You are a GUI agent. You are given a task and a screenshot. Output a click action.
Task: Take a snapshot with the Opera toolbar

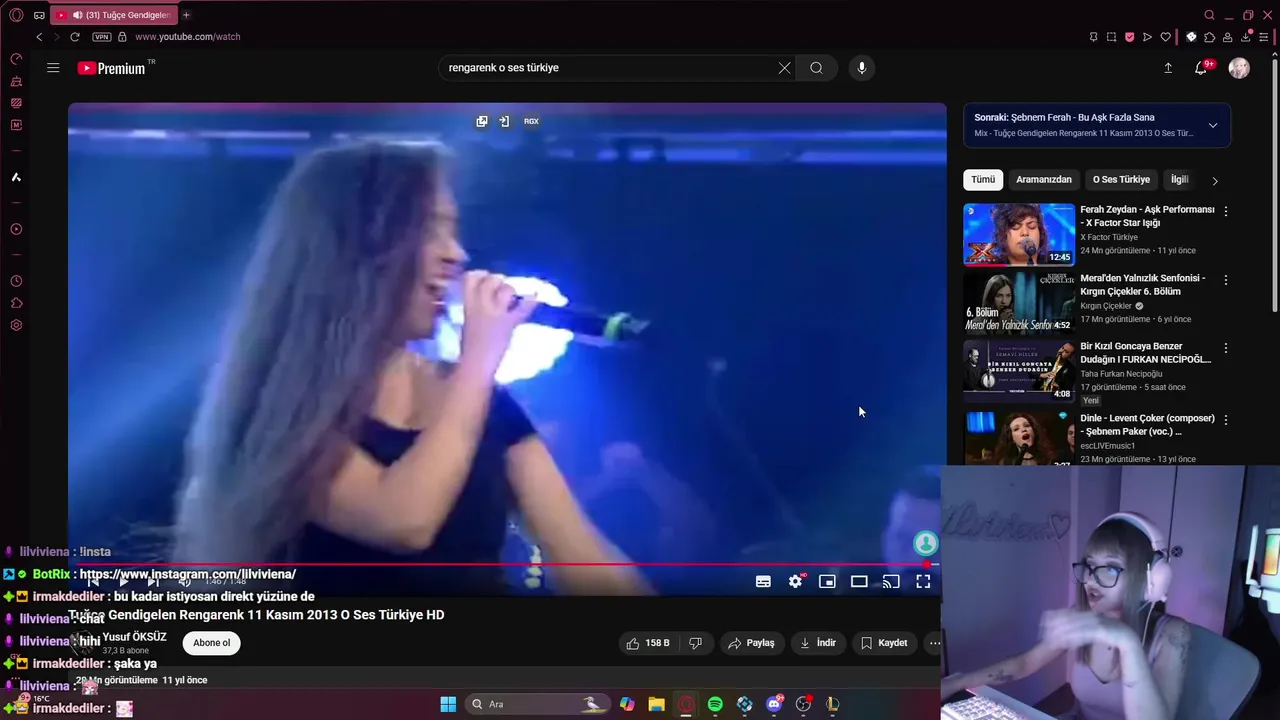click(1111, 37)
